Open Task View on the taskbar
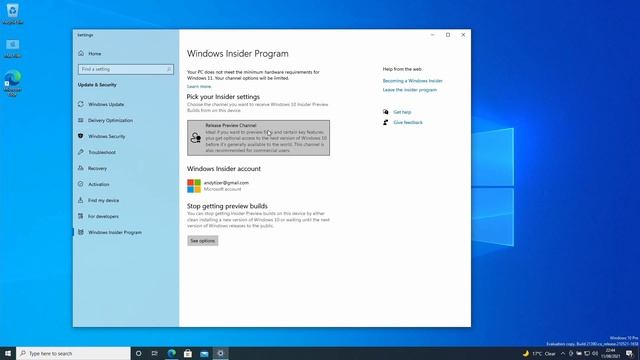Viewport: 640px width, 360px height. [x=155, y=353]
